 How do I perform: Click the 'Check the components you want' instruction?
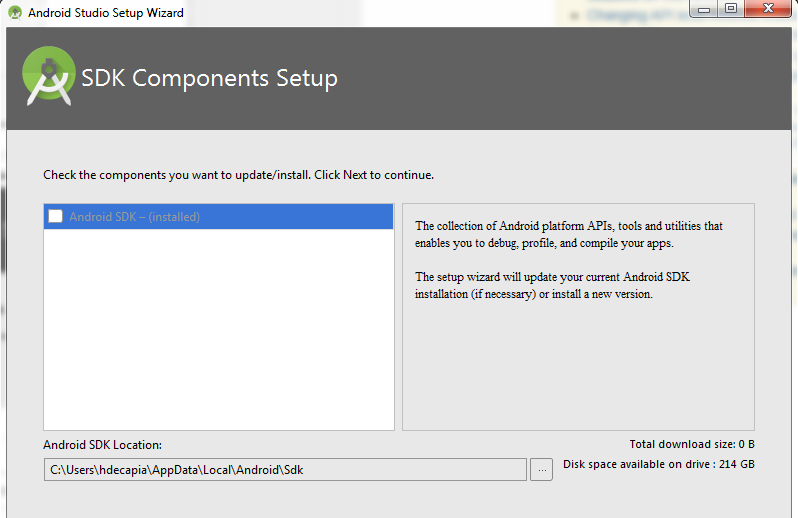point(238,175)
